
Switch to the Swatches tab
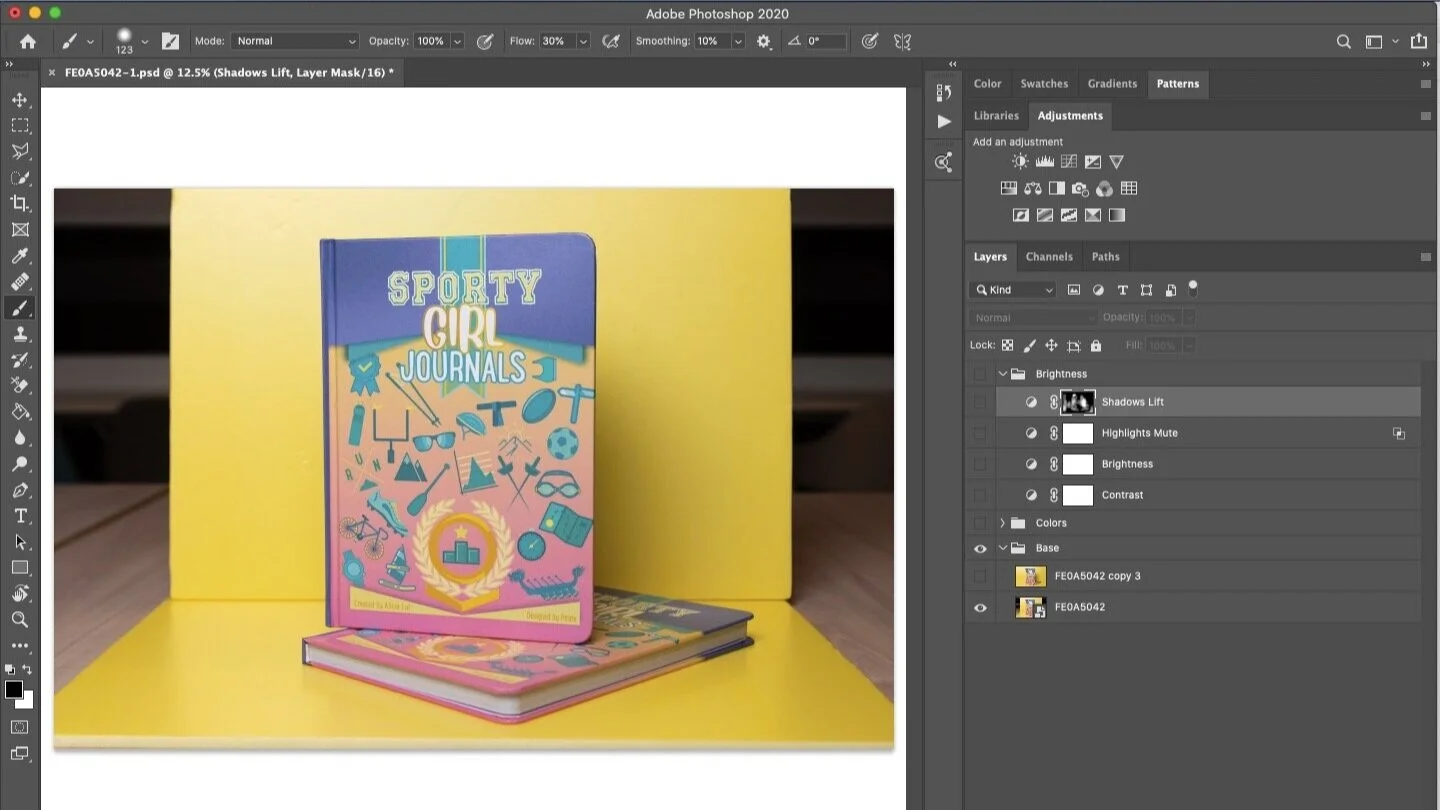[x=1044, y=84]
